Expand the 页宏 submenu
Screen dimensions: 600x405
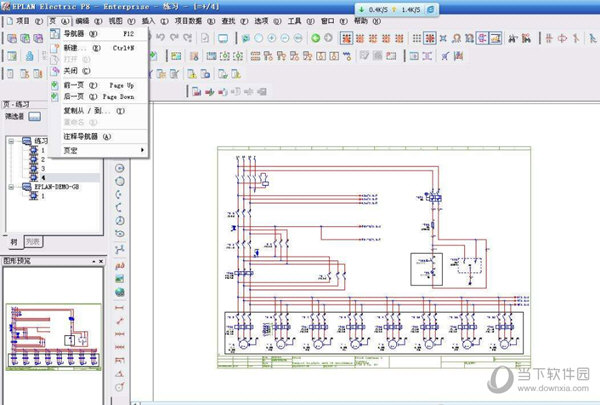click(x=99, y=150)
